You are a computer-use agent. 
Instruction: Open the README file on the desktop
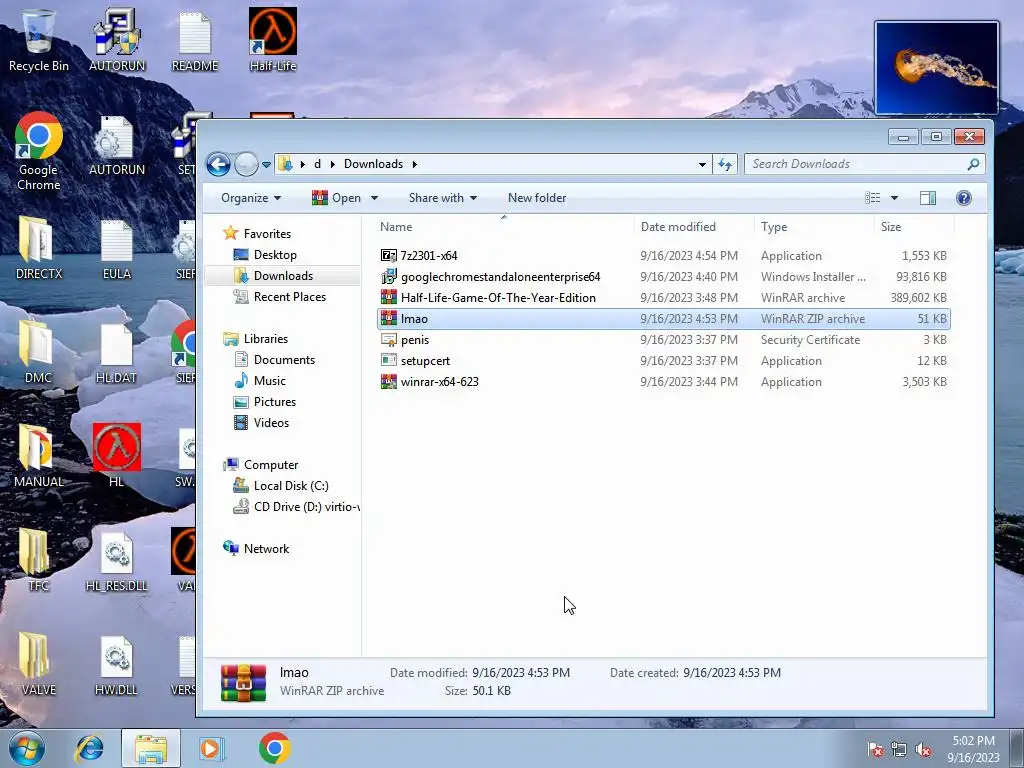[x=195, y=40]
